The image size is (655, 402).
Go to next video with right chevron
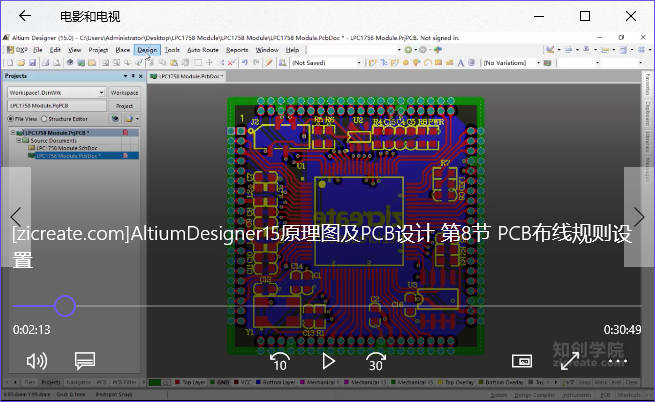pos(639,216)
